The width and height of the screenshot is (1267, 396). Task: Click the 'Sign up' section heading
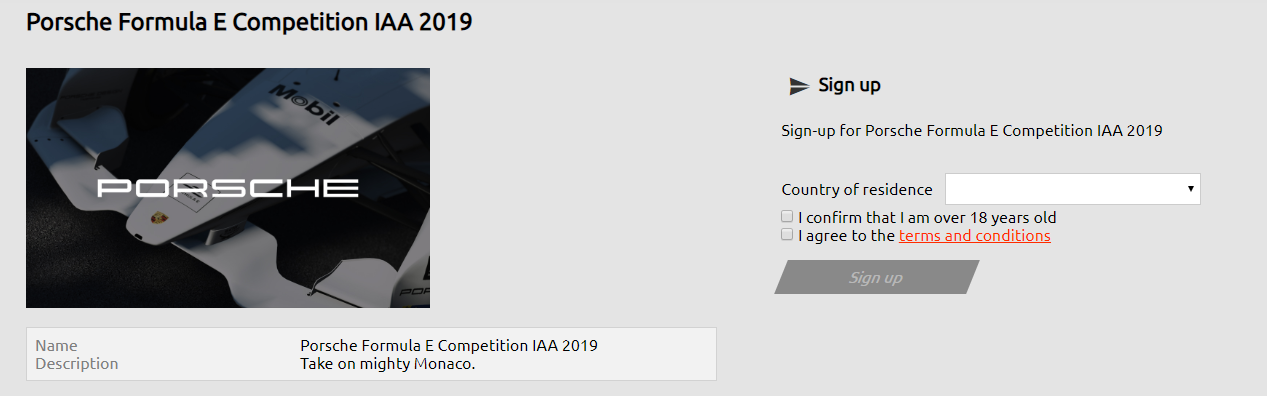849,85
